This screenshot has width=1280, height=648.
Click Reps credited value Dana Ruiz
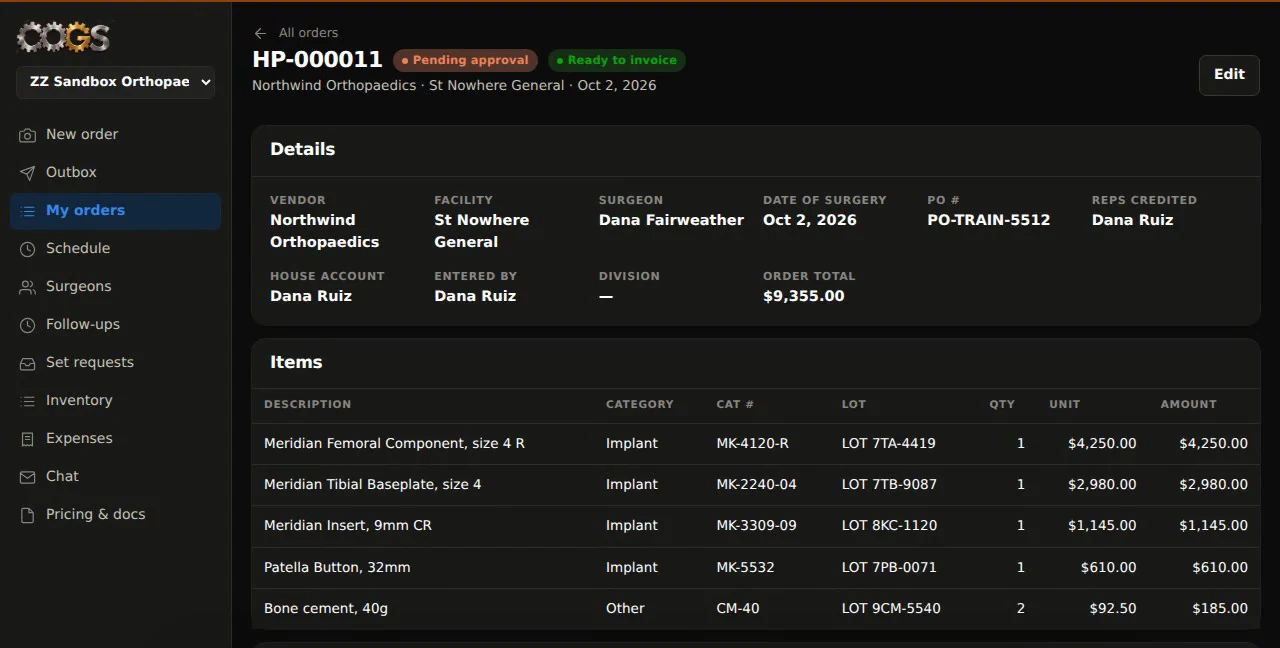1132,220
